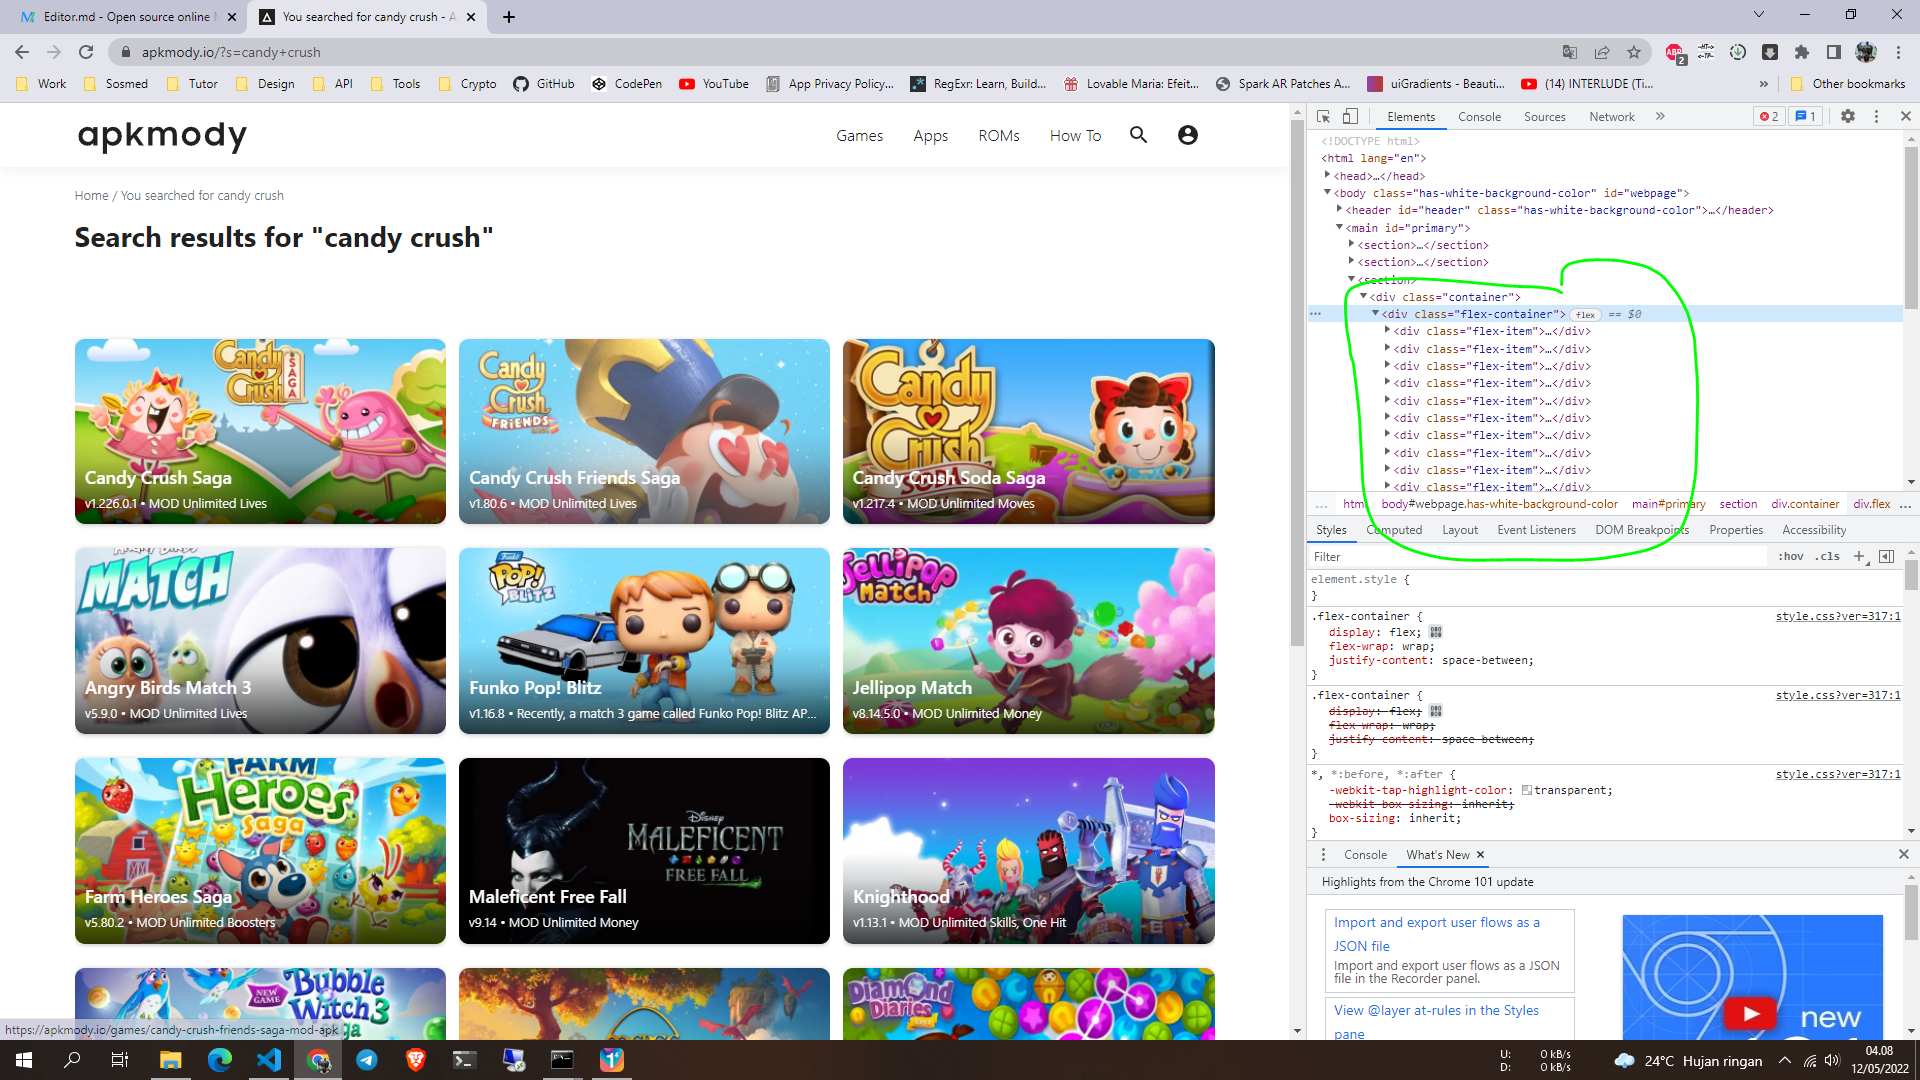Image resolution: width=1920 pixels, height=1080 pixels.
Task: Show more DevTools tabs chevron
Action: click(x=1660, y=117)
